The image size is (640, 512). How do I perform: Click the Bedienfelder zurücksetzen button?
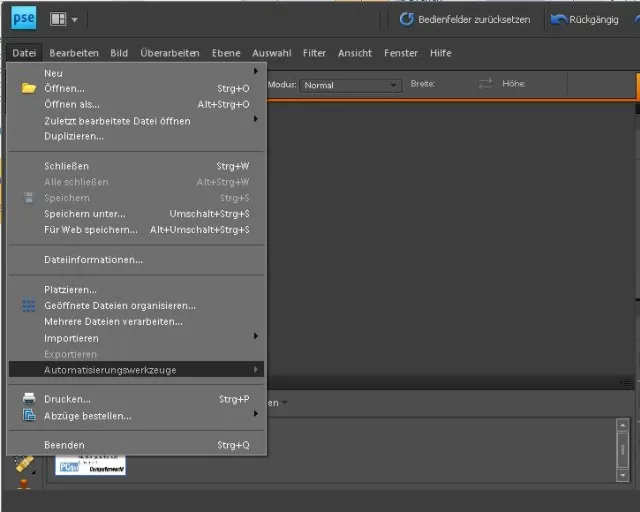(465, 19)
